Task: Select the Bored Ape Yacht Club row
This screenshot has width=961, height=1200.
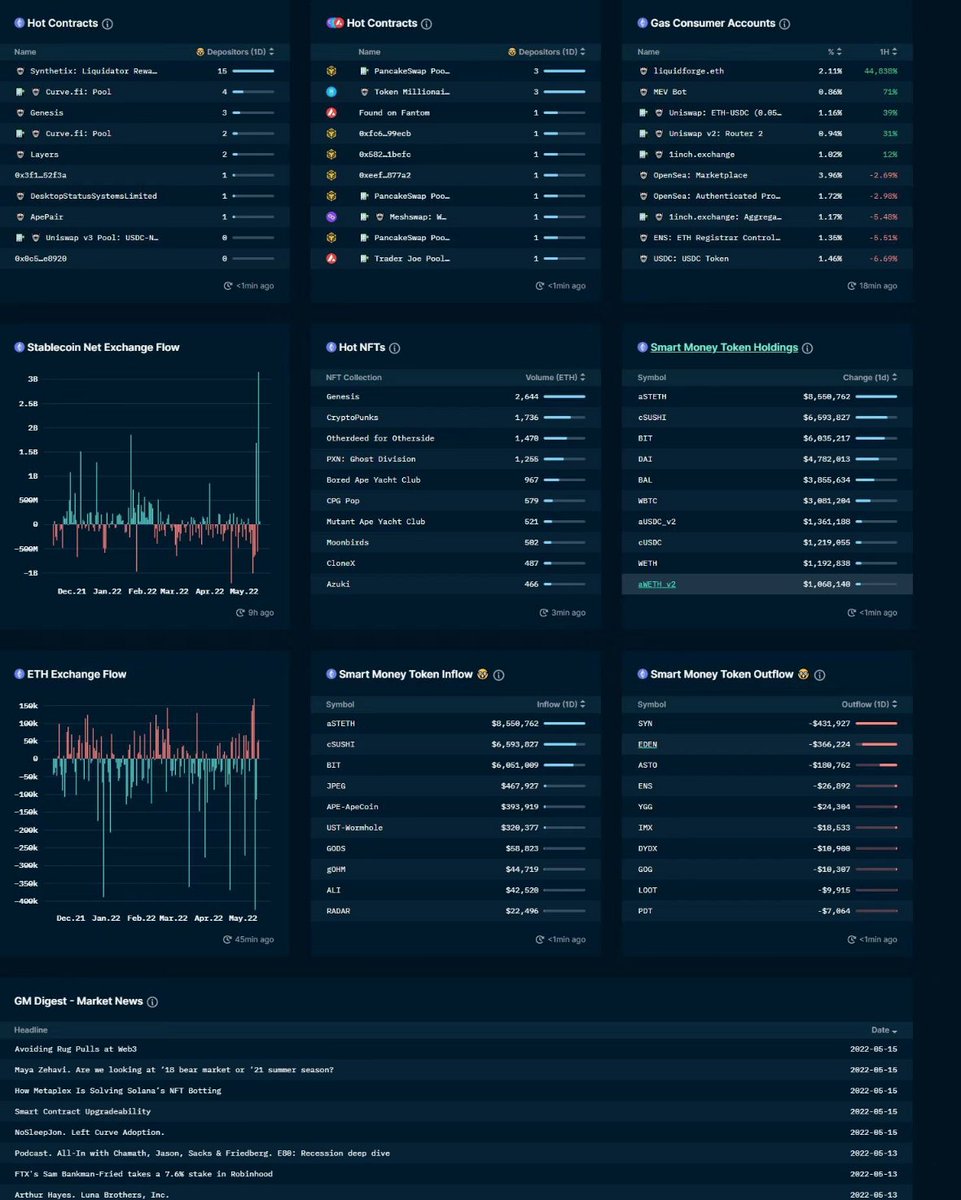Action: pyautogui.click(x=456, y=480)
